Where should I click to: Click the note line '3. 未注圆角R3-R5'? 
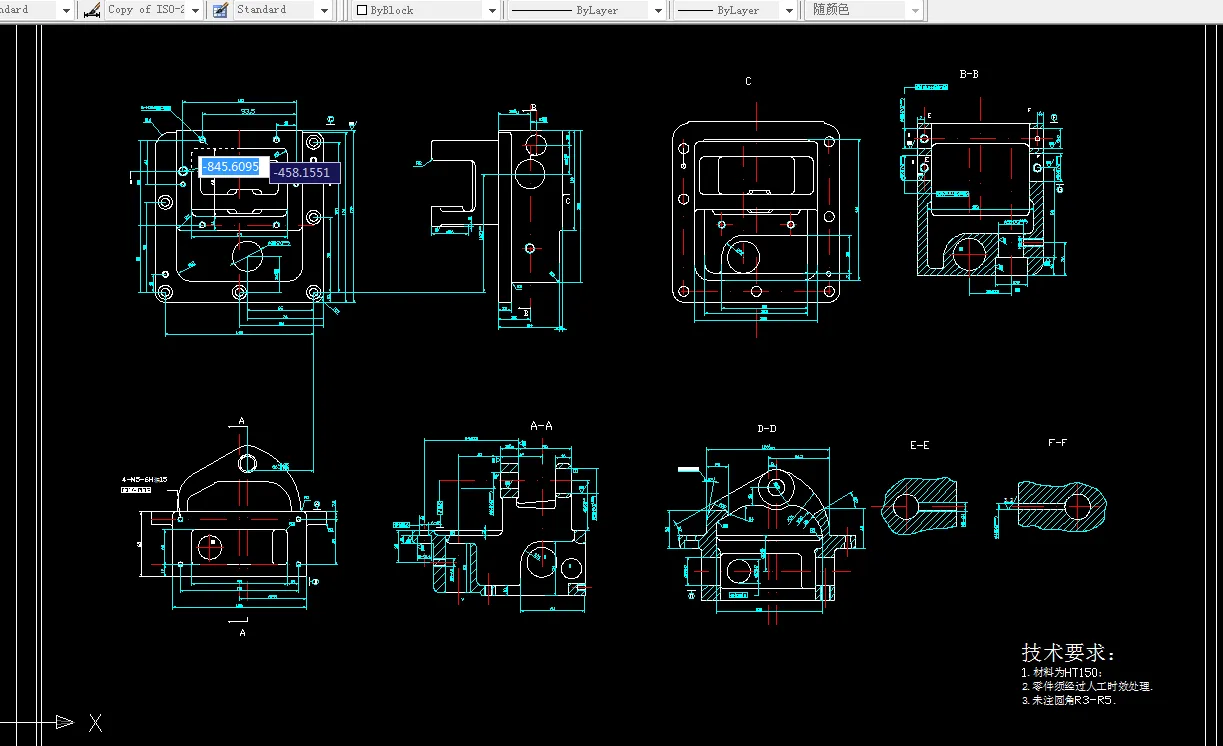(1069, 700)
